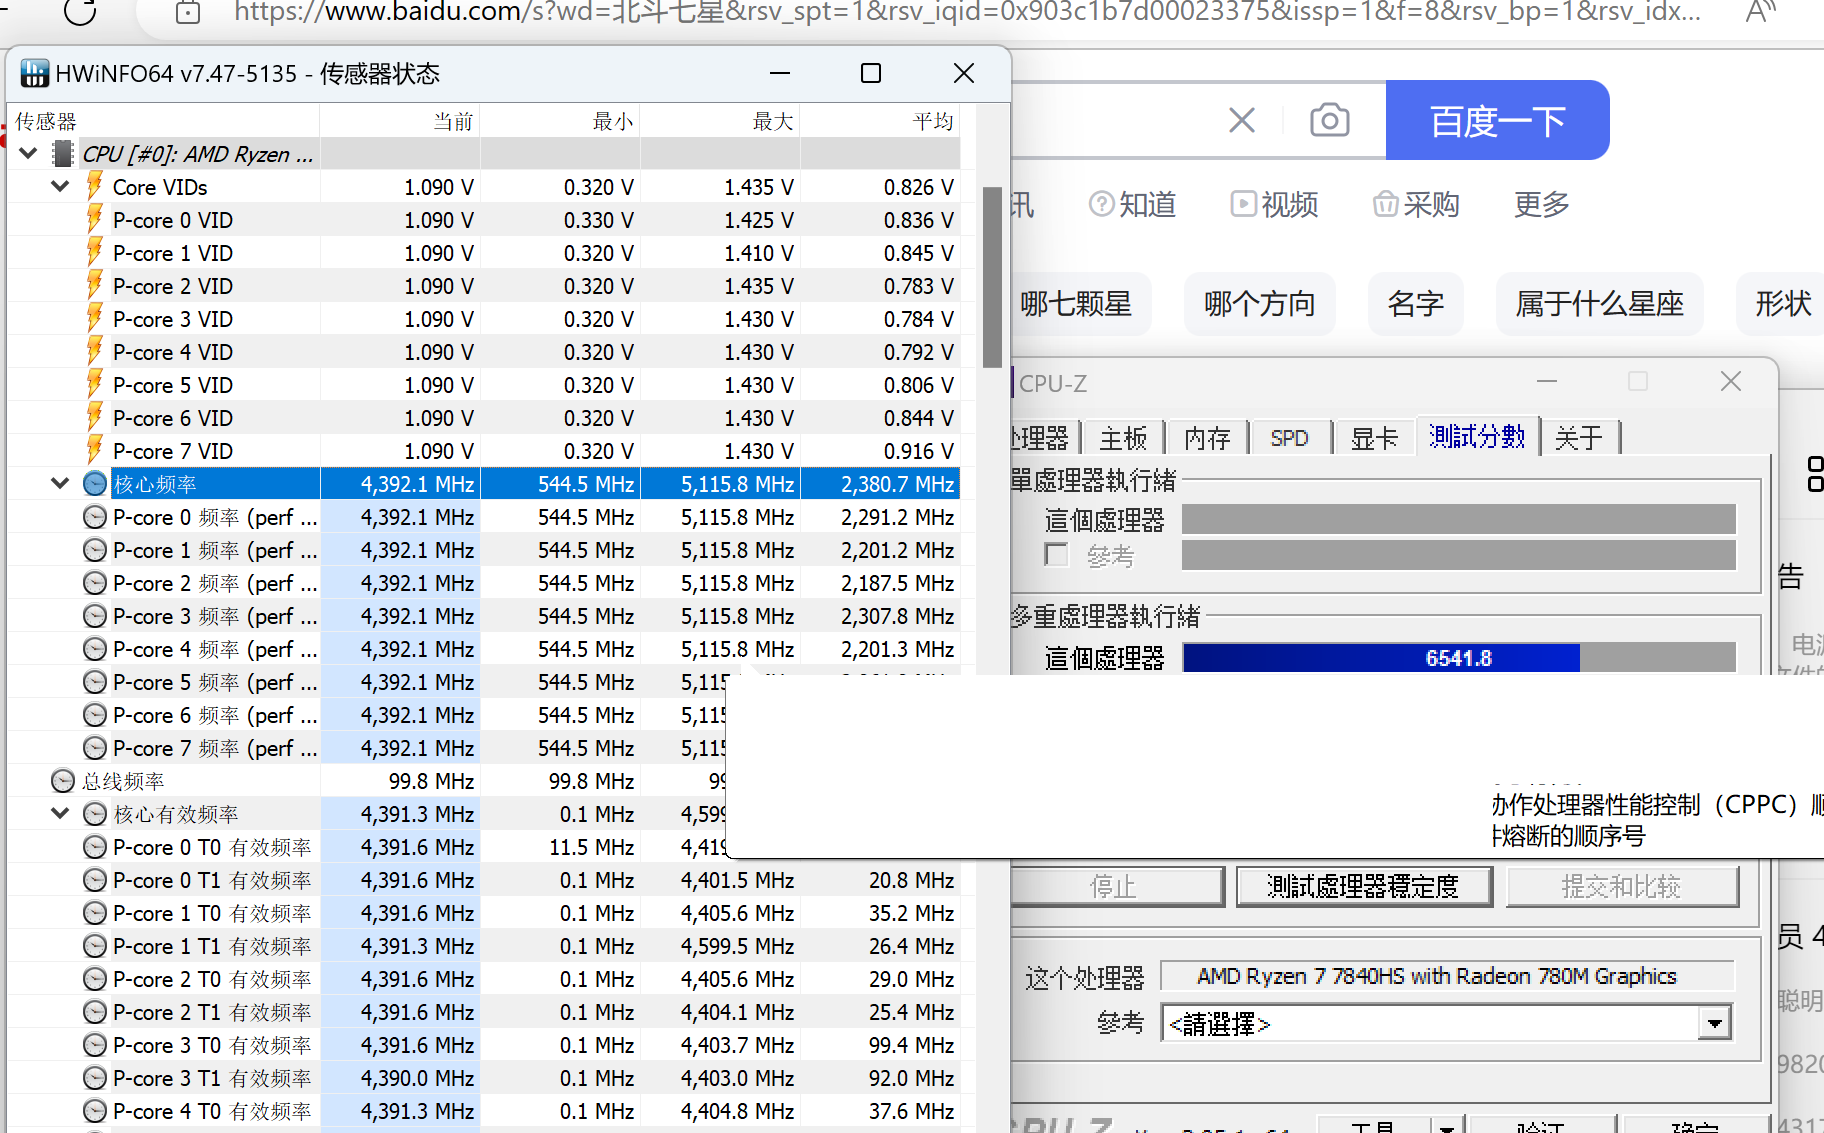Switch to CPU-Z SPD tab
The image size is (1824, 1133).
[x=1289, y=438]
